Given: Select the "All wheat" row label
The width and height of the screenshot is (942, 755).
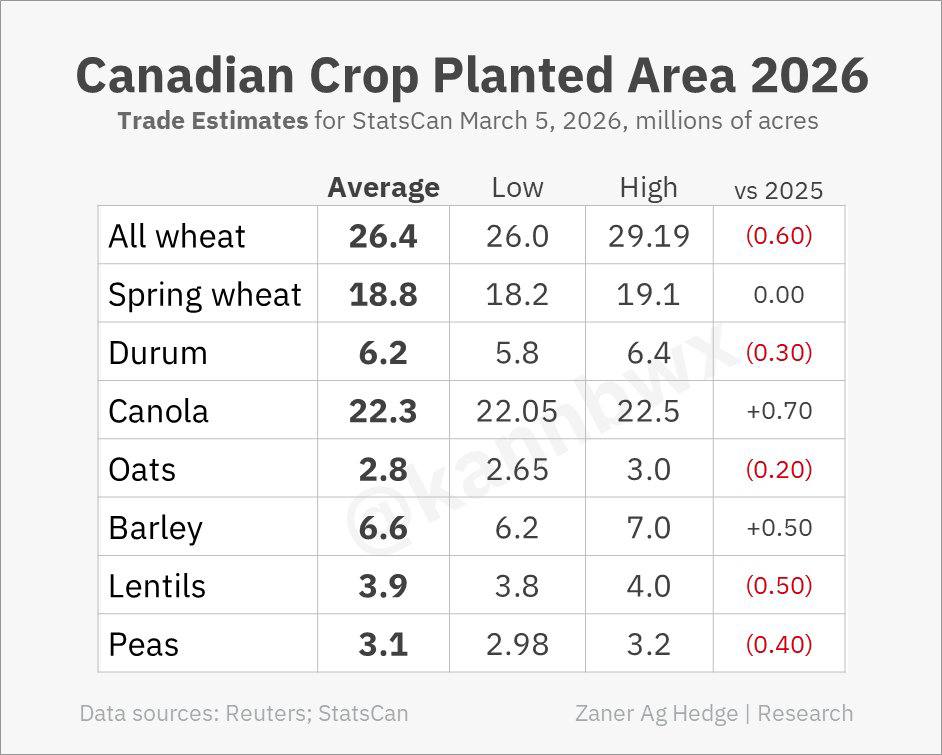Looking at the screenshot, I should pos(177,236).
